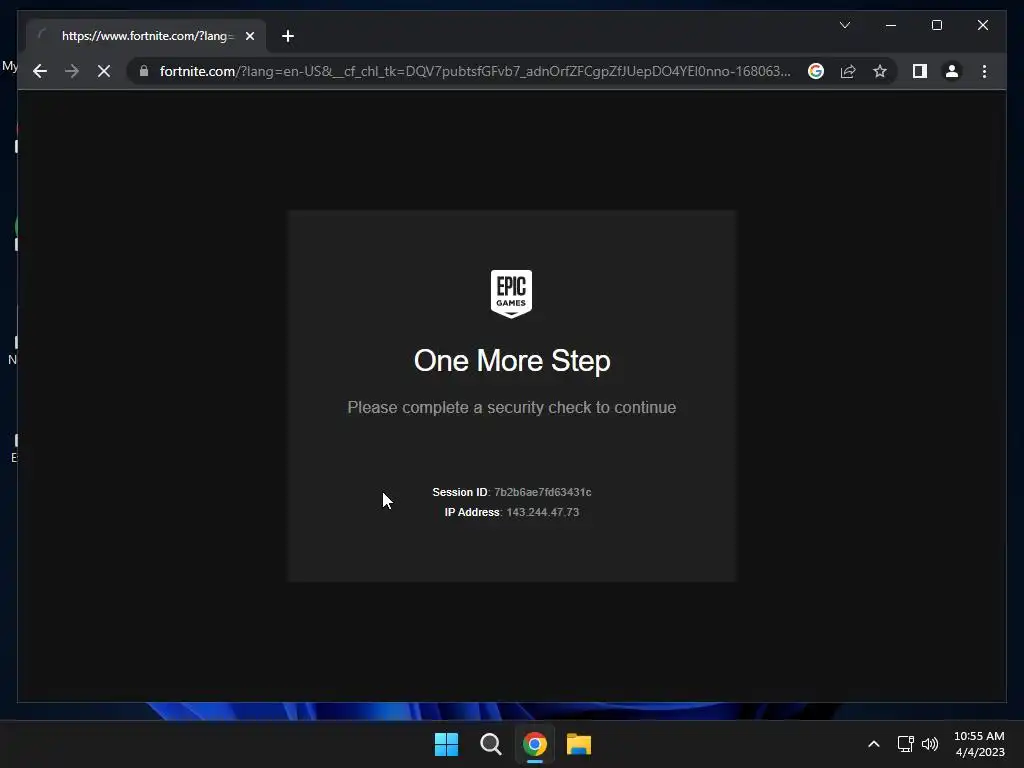Maximize the Chrome window
This screenshot has width=1024, height=768.
pos(936,25)
